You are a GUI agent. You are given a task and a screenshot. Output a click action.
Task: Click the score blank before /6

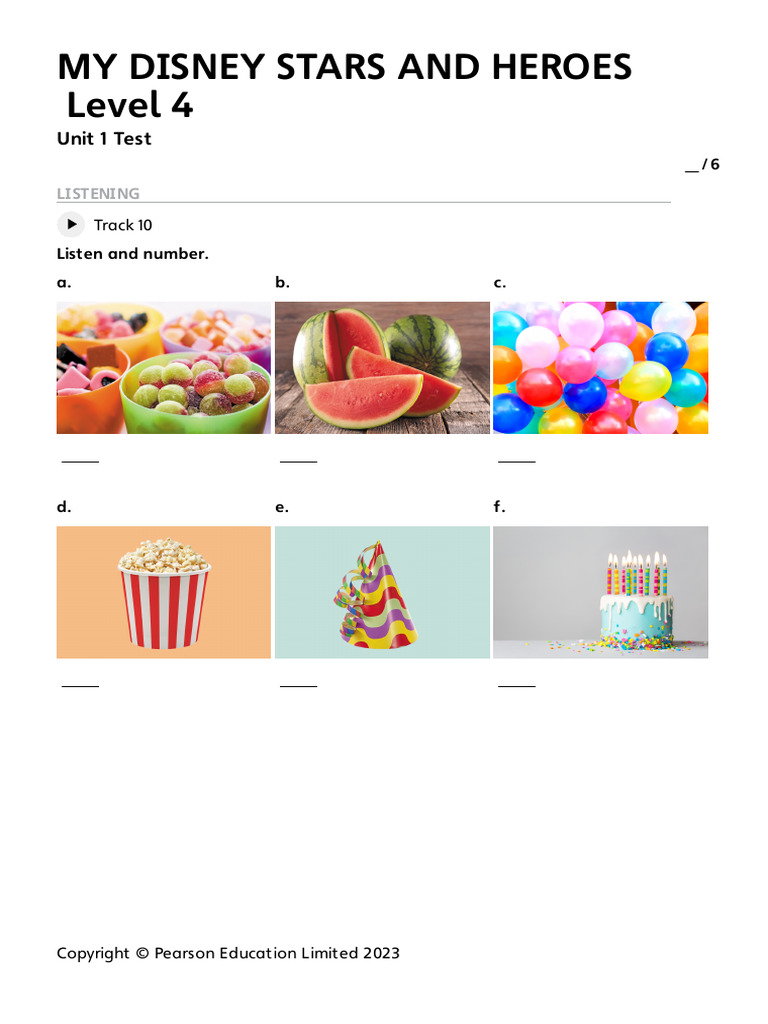click(x=692, y=167)
